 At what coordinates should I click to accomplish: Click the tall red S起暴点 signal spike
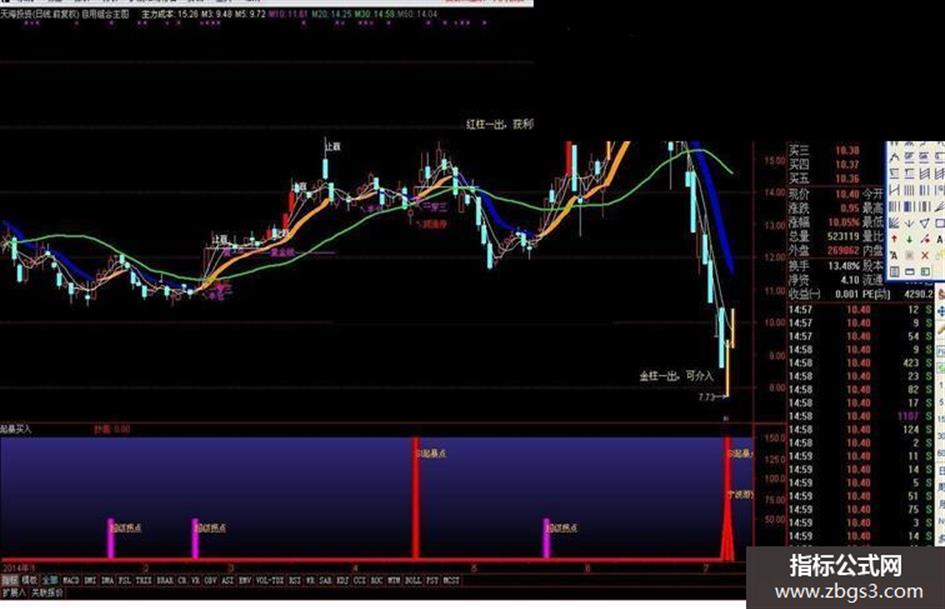click(415, 498)
